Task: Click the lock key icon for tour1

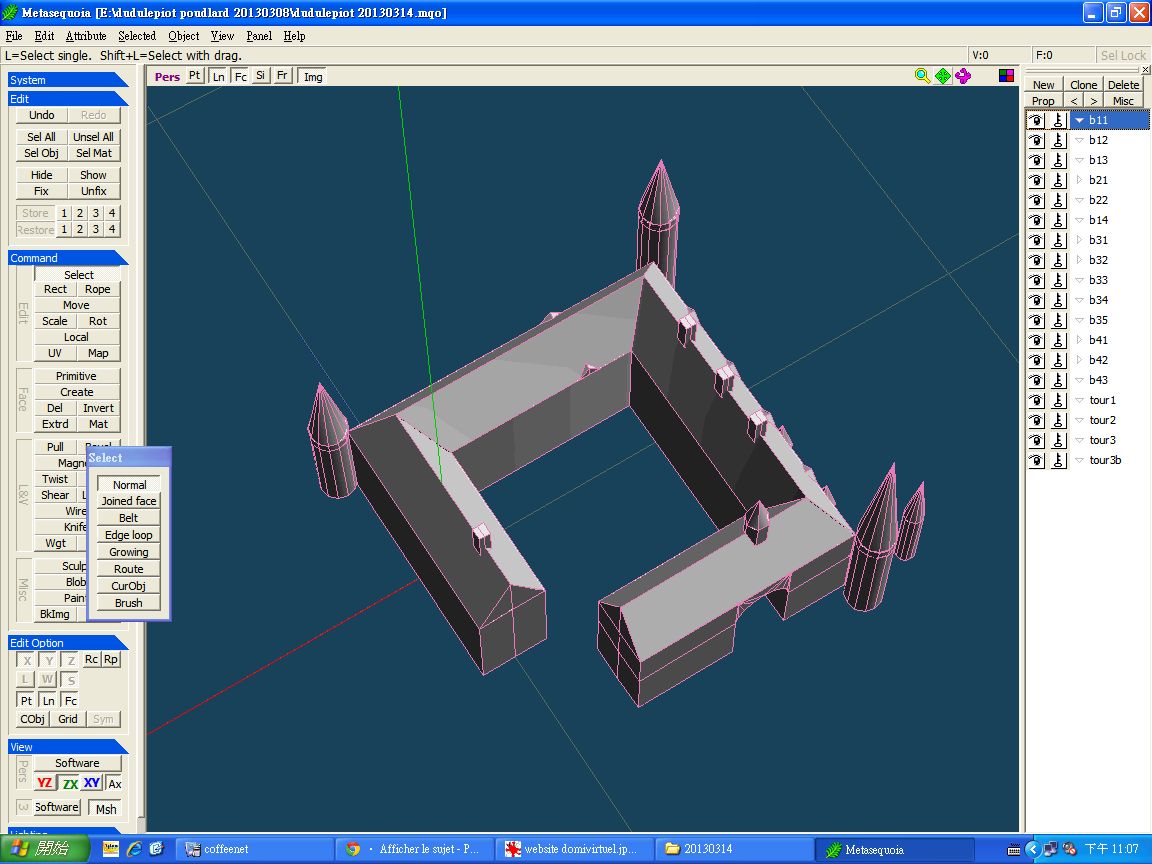Action: [1058, 401]
